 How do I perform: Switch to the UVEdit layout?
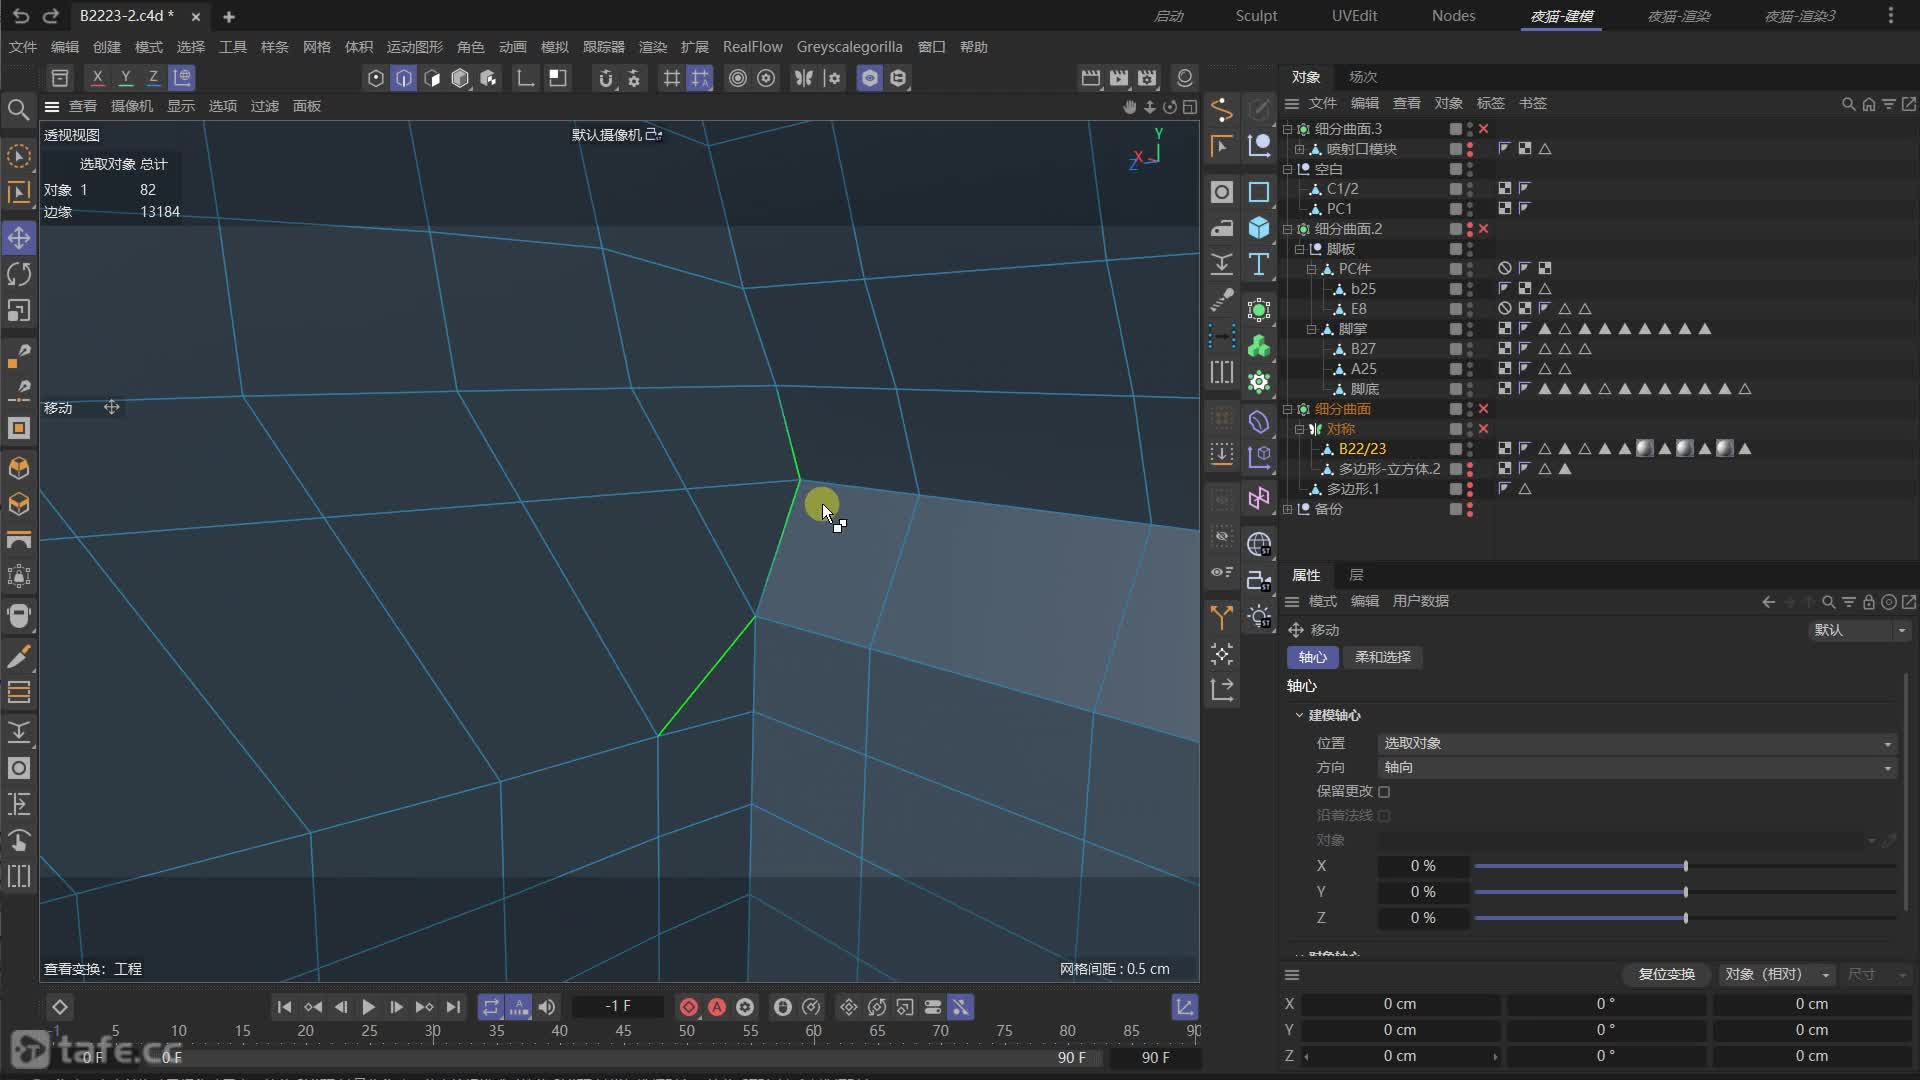point(1354,16)
